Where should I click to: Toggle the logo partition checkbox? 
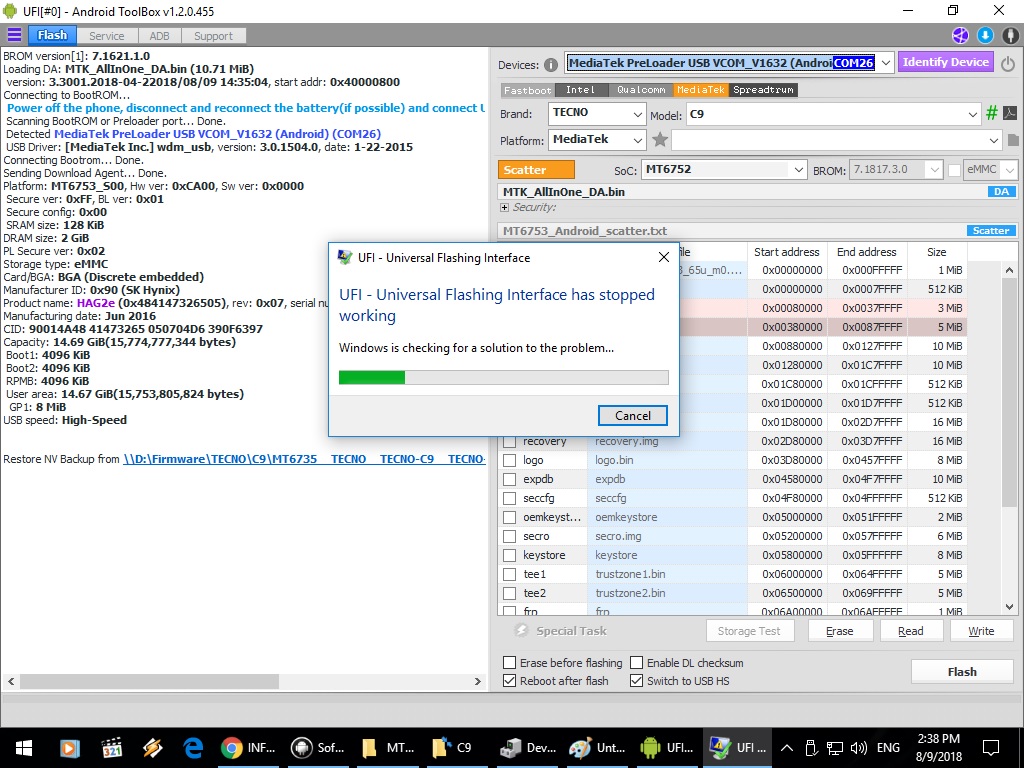coord(509,460)
